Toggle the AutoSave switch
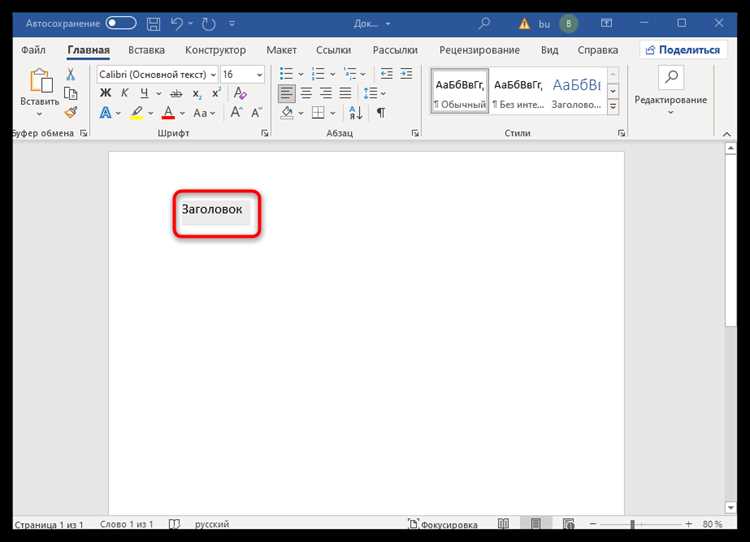This screenshot has height=542, width=750. tap(121, 23)
